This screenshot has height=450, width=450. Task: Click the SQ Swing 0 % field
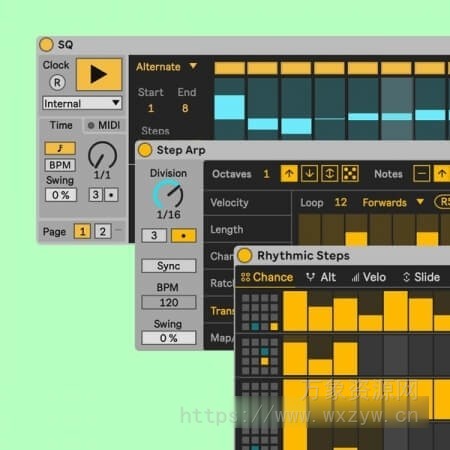pos(61,195)
